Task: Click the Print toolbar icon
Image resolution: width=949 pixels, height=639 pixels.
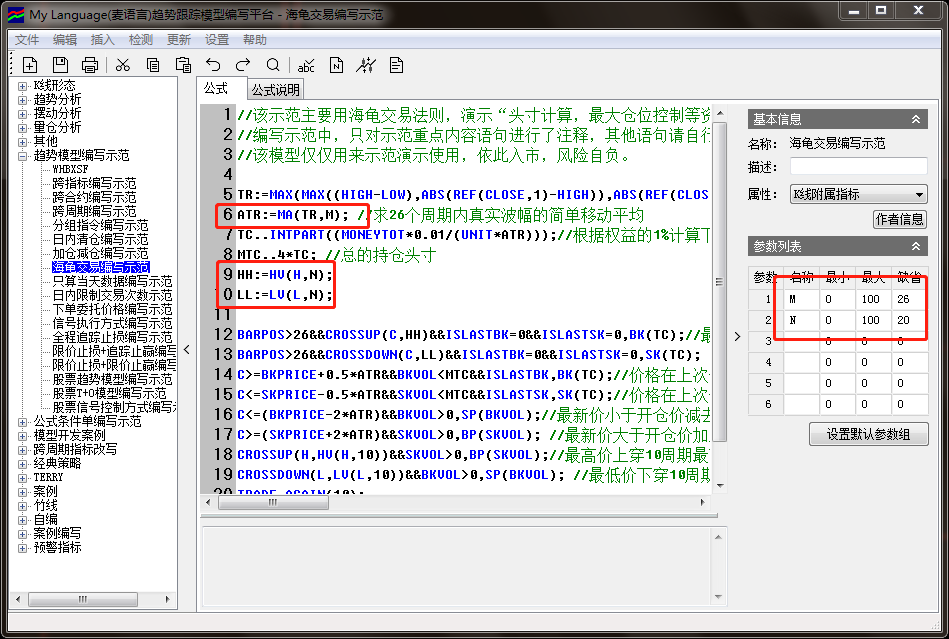Action: click(90, 65)
